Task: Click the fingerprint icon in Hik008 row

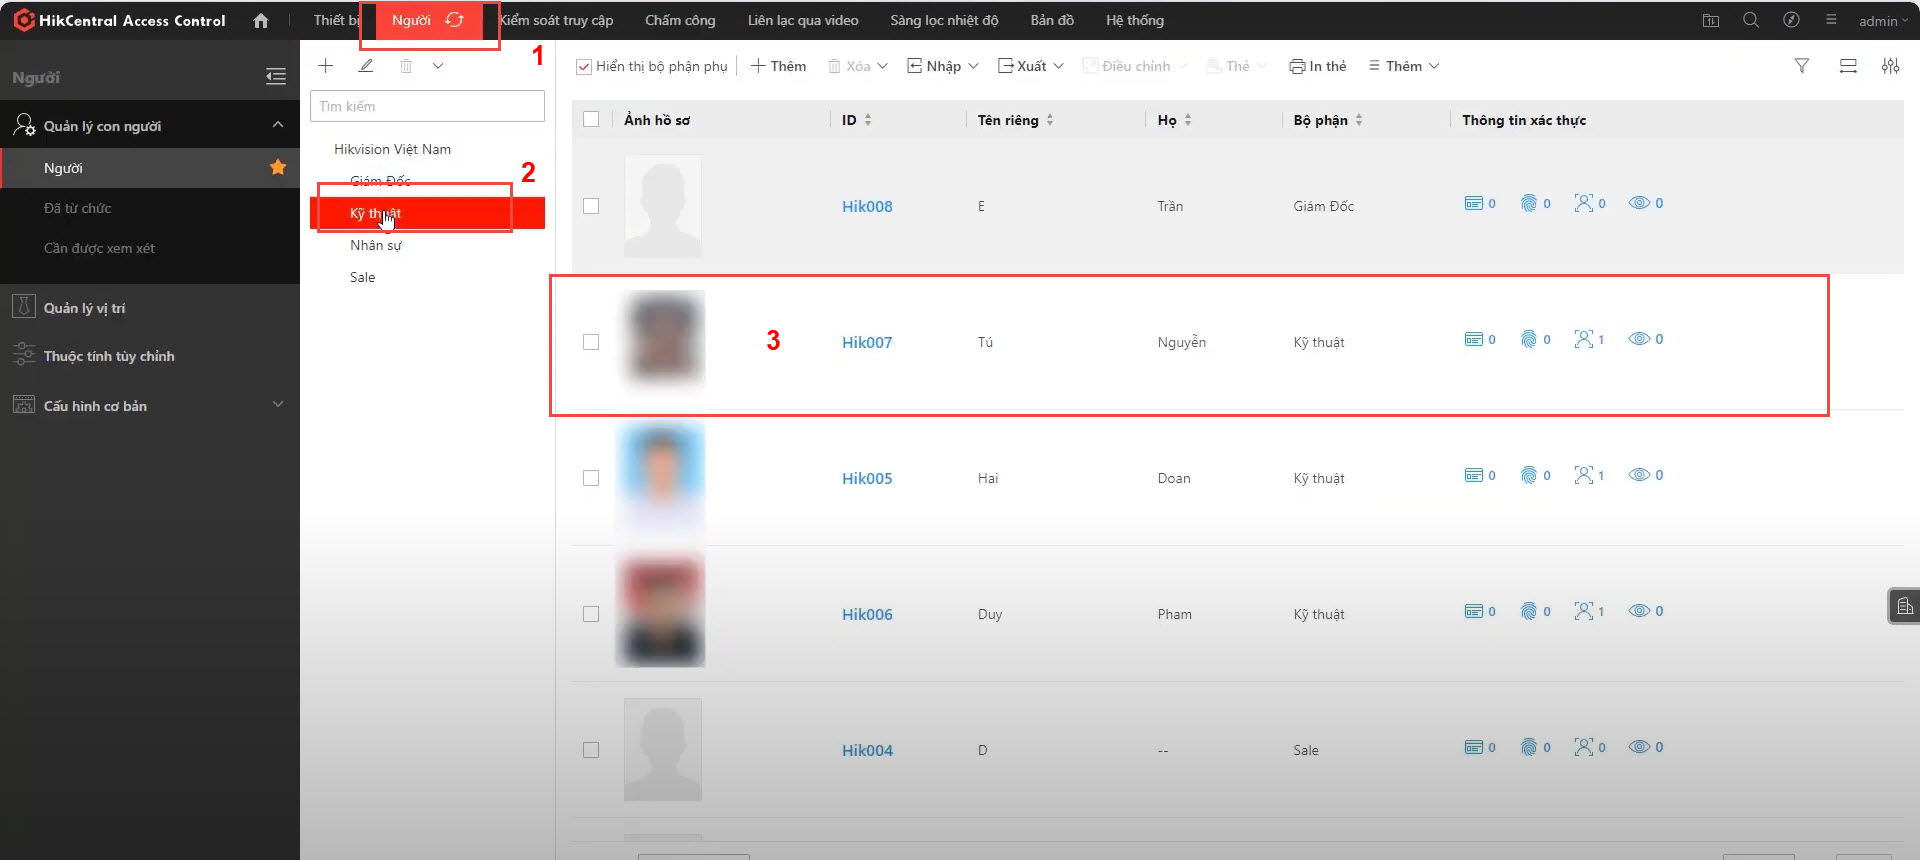Action: tap(1529, 203)
